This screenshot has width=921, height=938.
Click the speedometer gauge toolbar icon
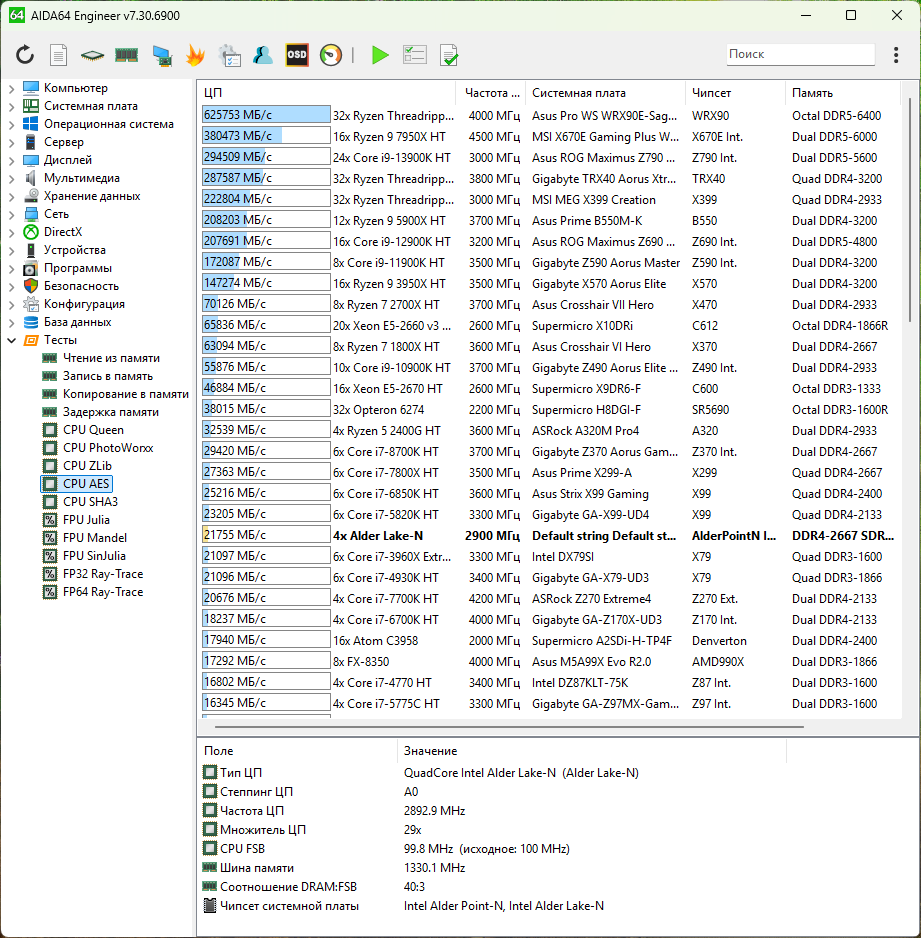point(331,55)
